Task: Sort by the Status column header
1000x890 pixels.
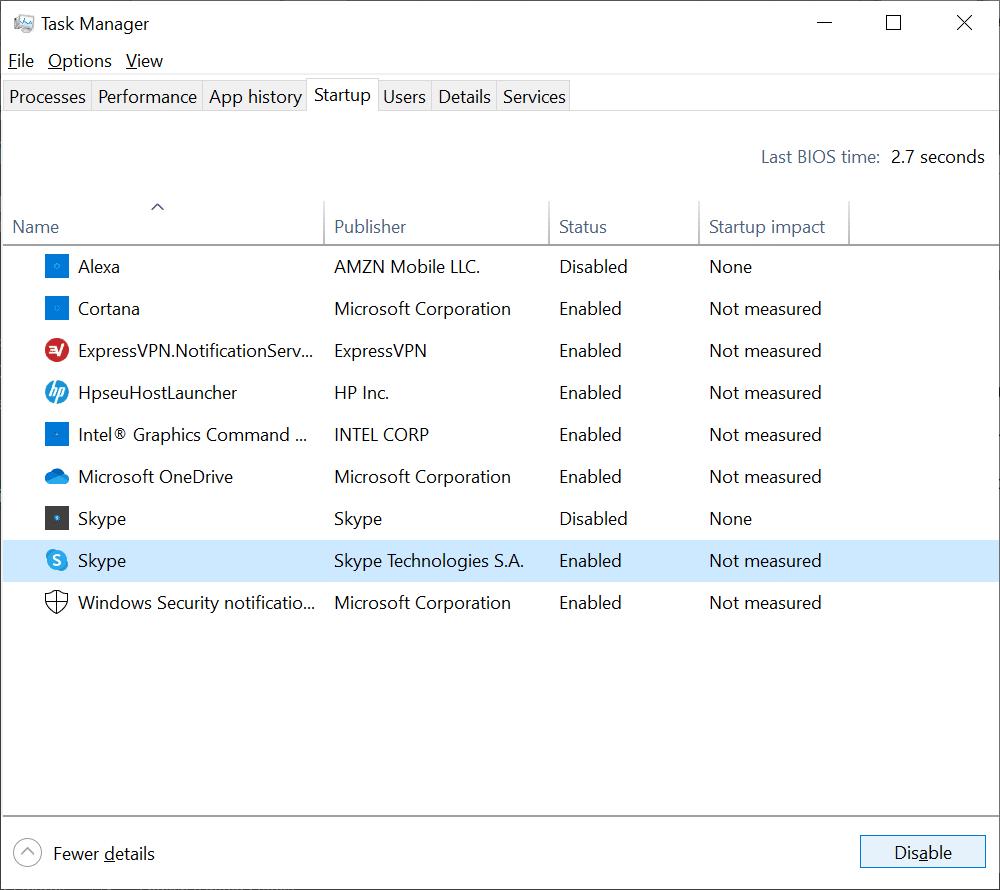Action: coord(624,222)
